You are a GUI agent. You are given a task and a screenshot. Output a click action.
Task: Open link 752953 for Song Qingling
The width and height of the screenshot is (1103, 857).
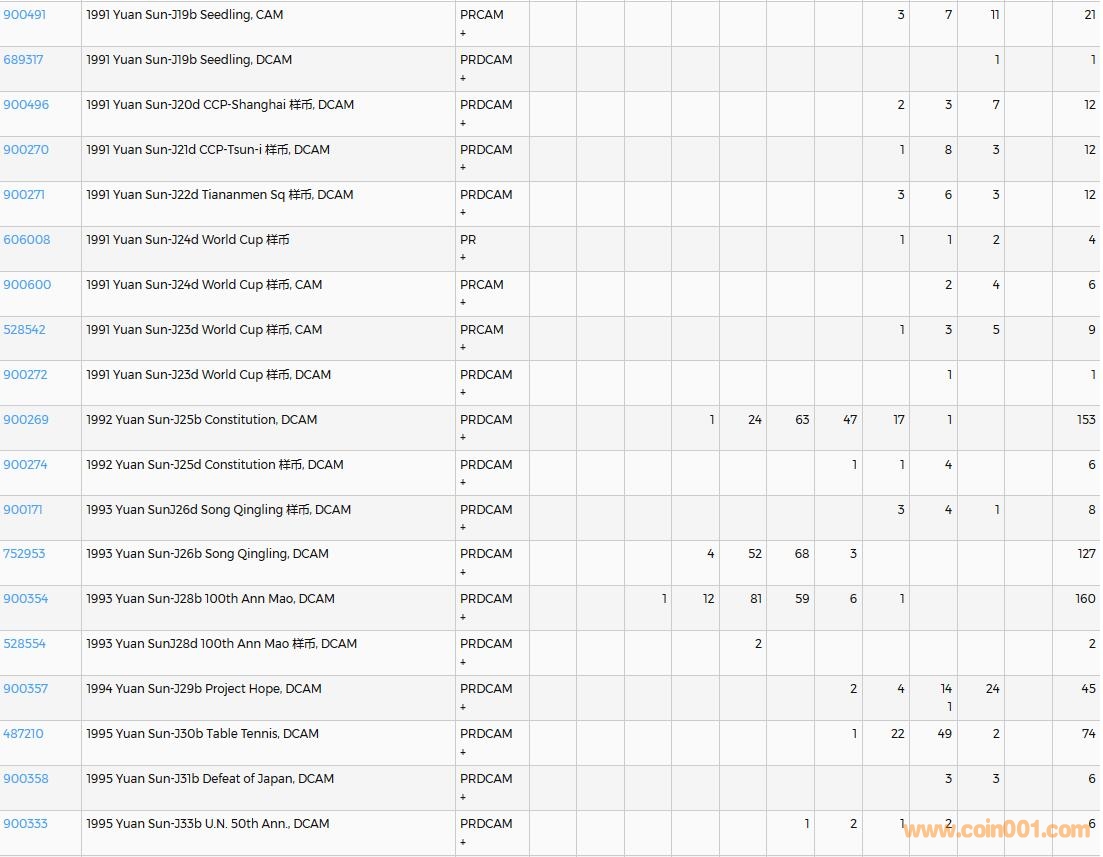pyautogui.click(x=24, y=554)
